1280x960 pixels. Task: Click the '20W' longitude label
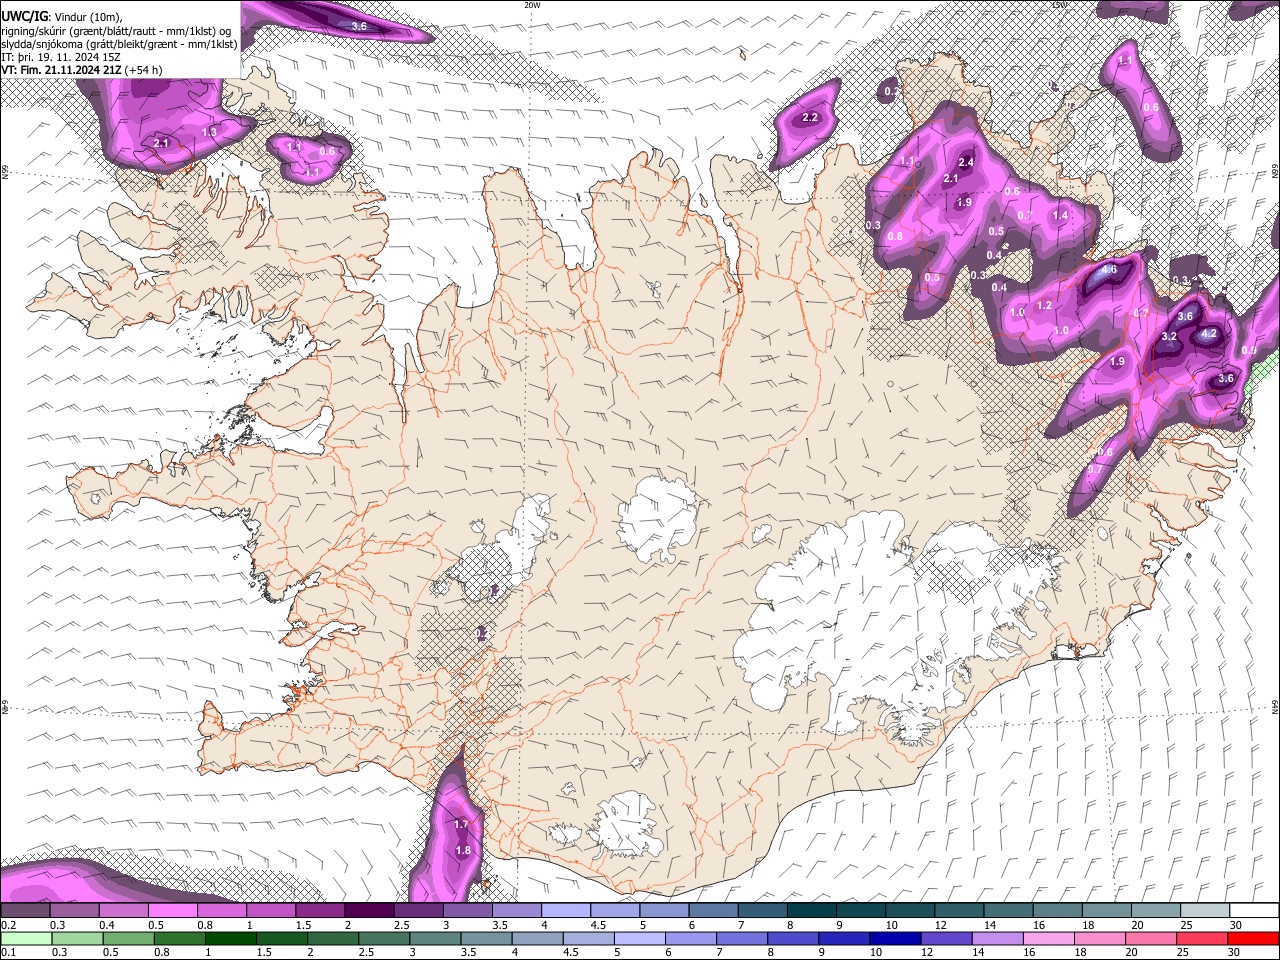[x=532, y=5]
